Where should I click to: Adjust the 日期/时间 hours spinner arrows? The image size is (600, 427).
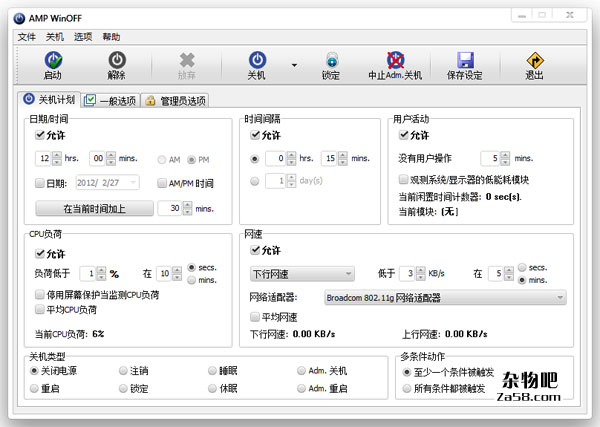pos(57,158)
